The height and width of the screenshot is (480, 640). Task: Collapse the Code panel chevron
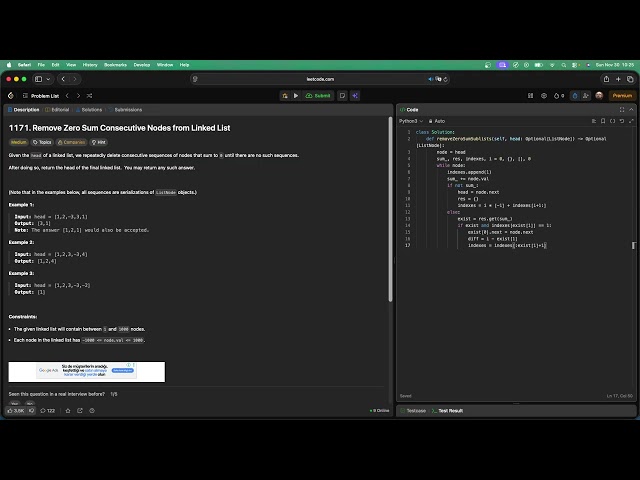[631, 110]
